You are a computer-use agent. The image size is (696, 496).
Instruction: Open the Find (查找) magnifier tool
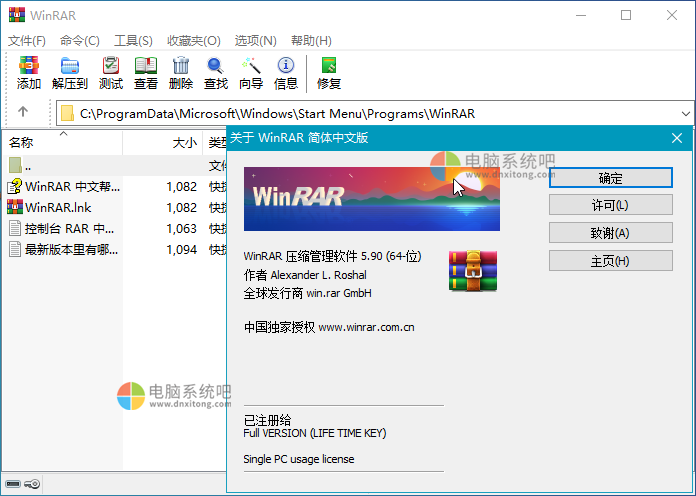pos(216,73)
